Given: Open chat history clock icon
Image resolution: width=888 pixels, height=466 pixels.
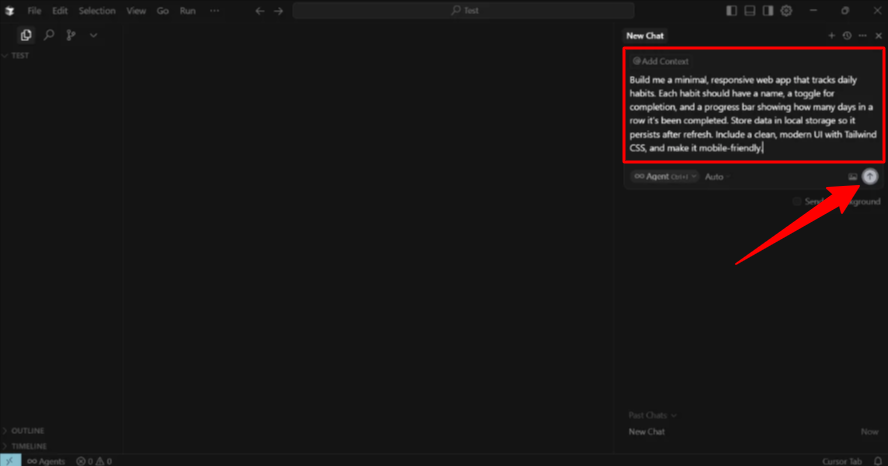Looking at the screenshot, I should click(x=847, y=36).
